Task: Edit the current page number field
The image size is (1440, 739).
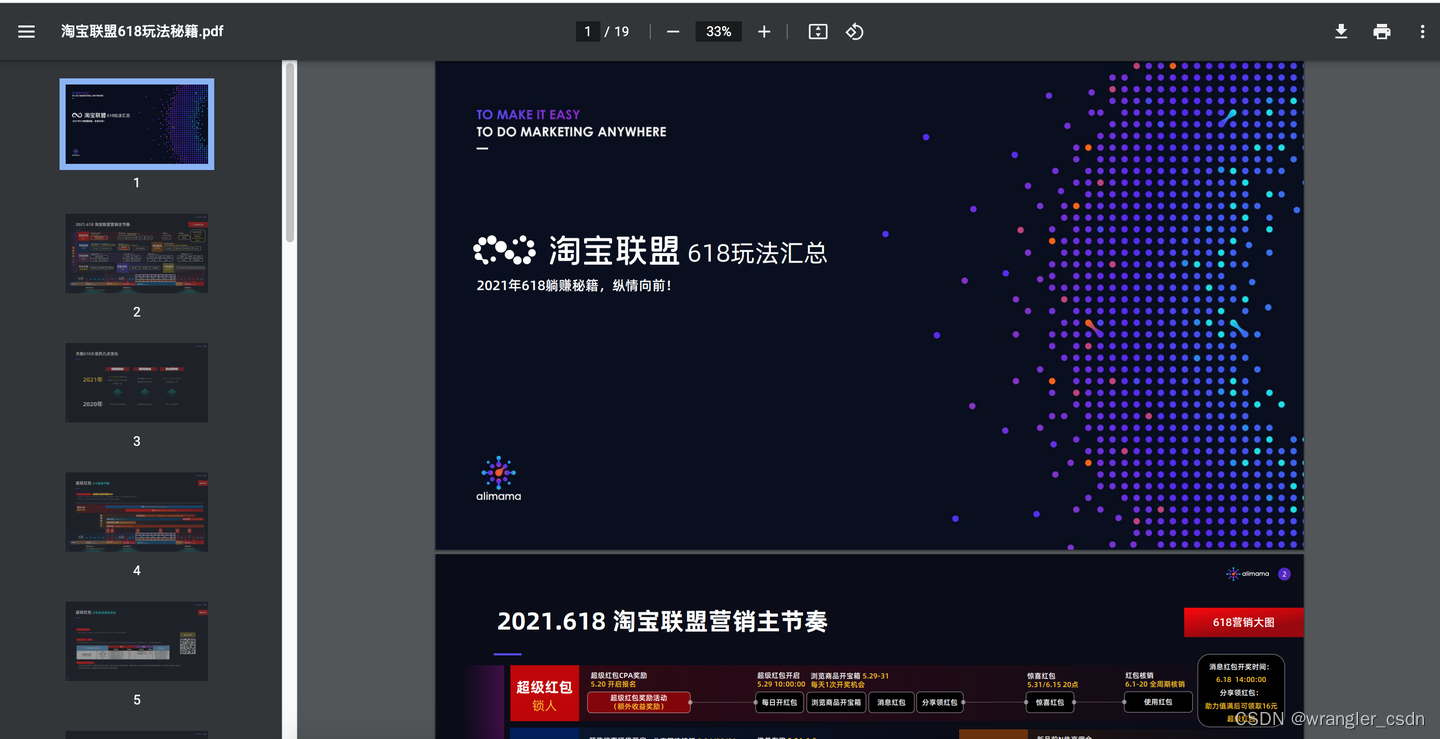Action: point(587,32)
